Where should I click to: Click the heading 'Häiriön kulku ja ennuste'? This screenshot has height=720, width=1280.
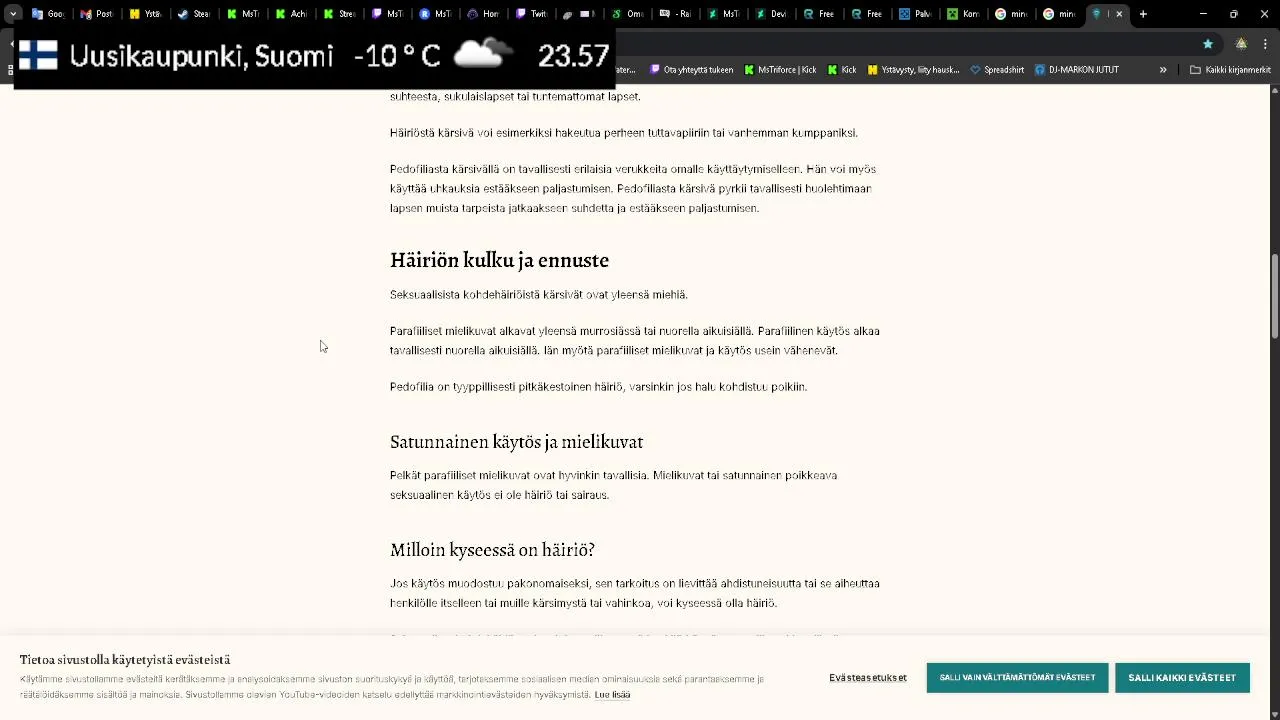tap(499, 260)
